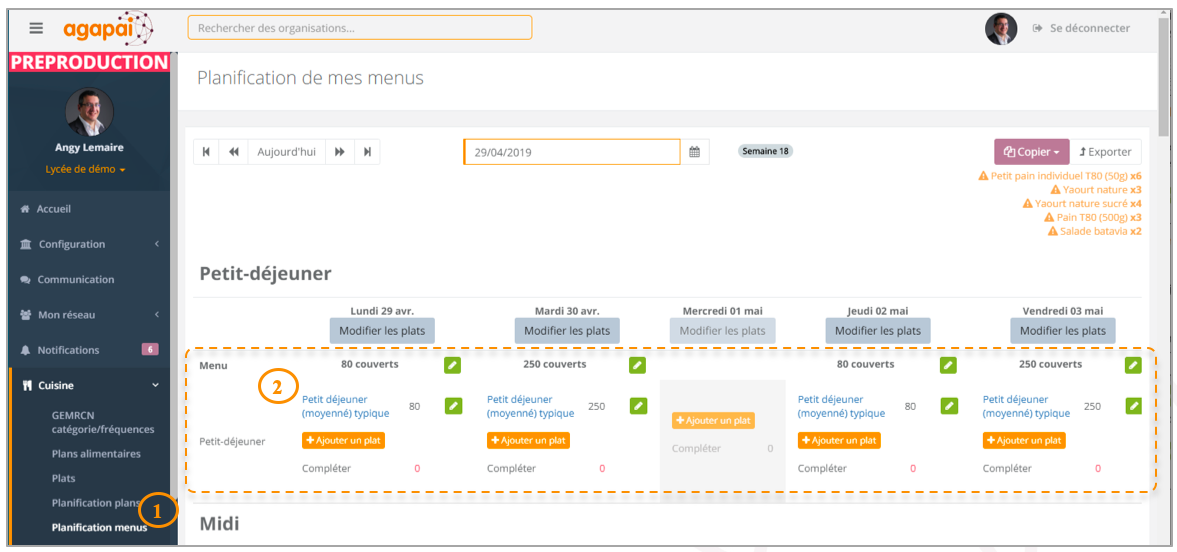Open Plans alimentaires submenu item
Viewport: 1177px width, 552px height.
pos(96,454)
